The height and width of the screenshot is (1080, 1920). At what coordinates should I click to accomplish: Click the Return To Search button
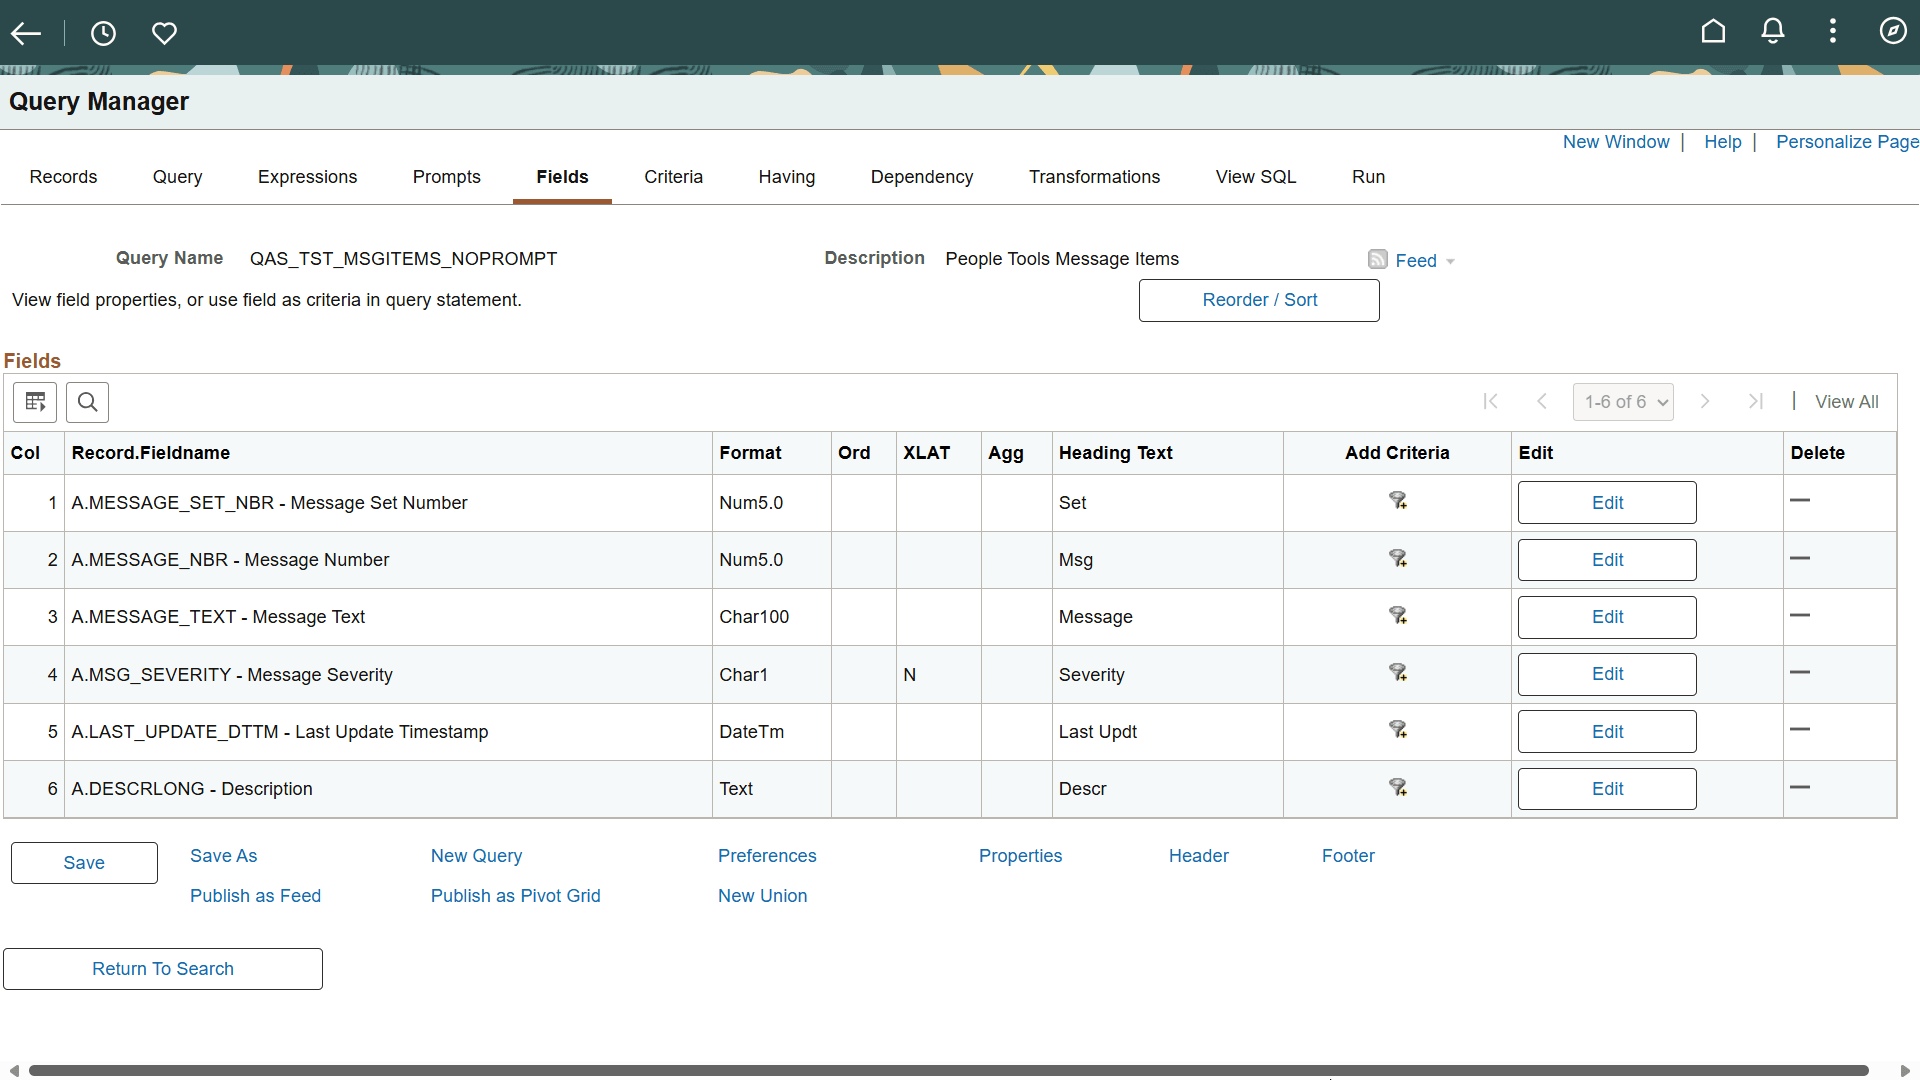(162, 968)
